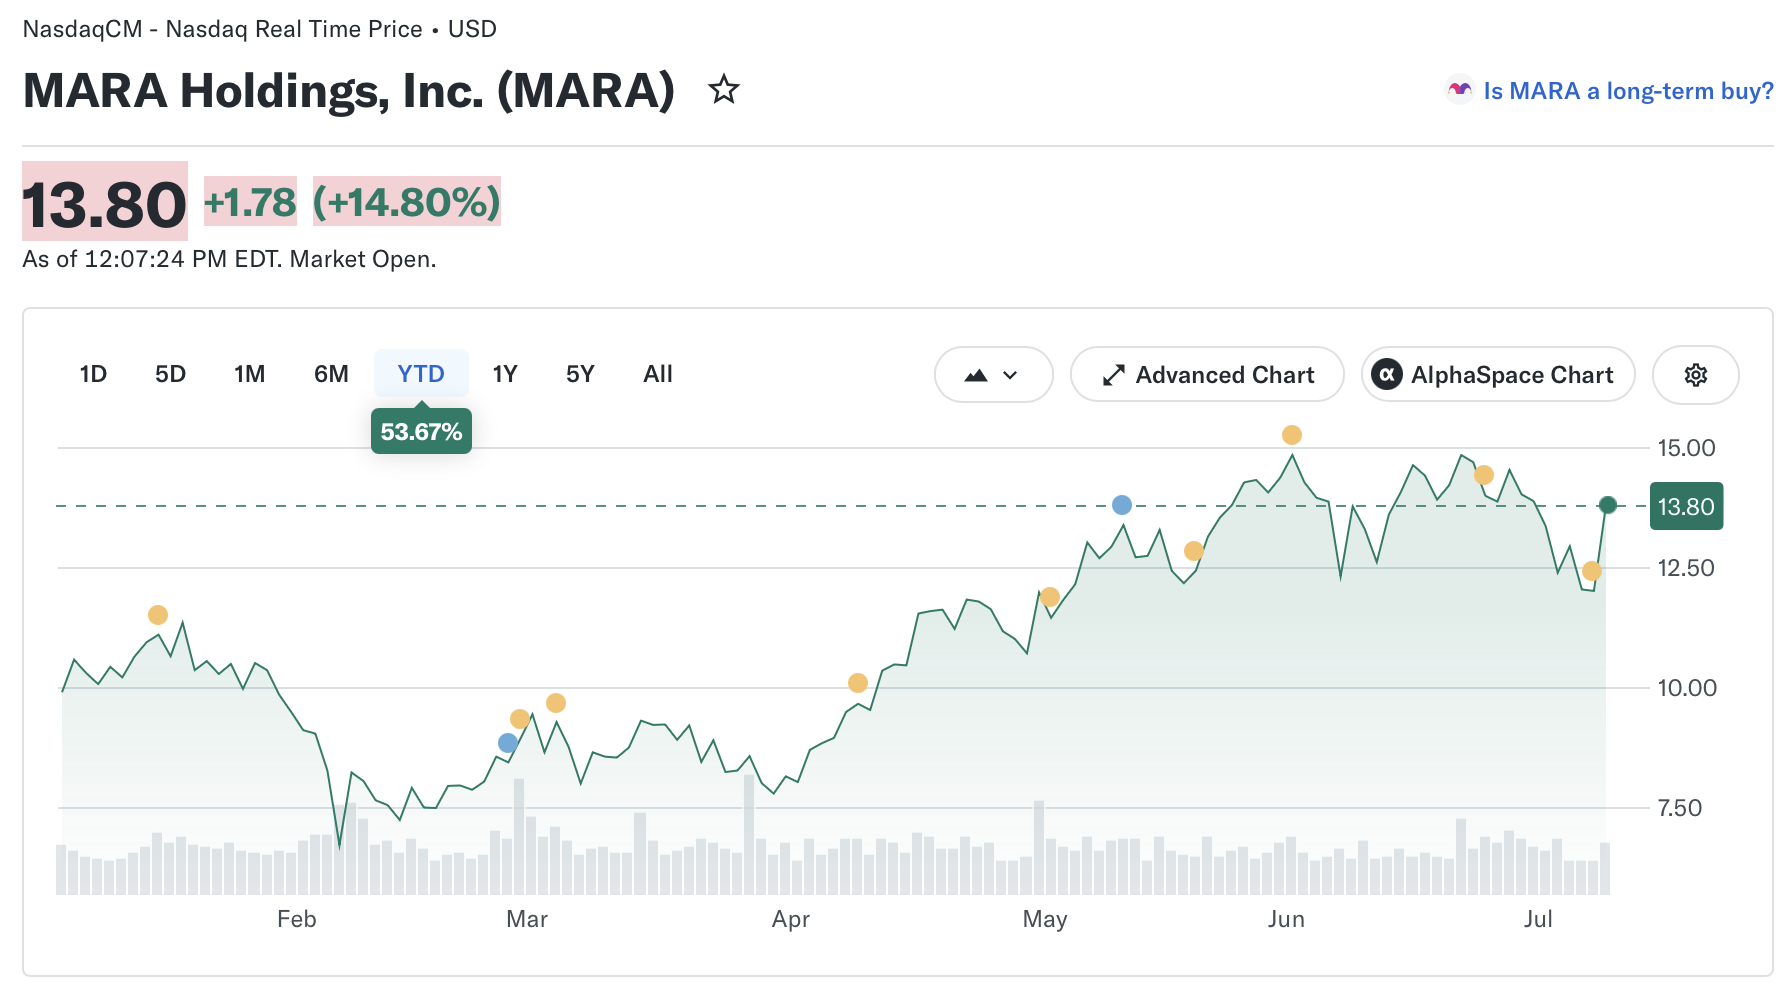Click the Jun month label

(1286, 919)
